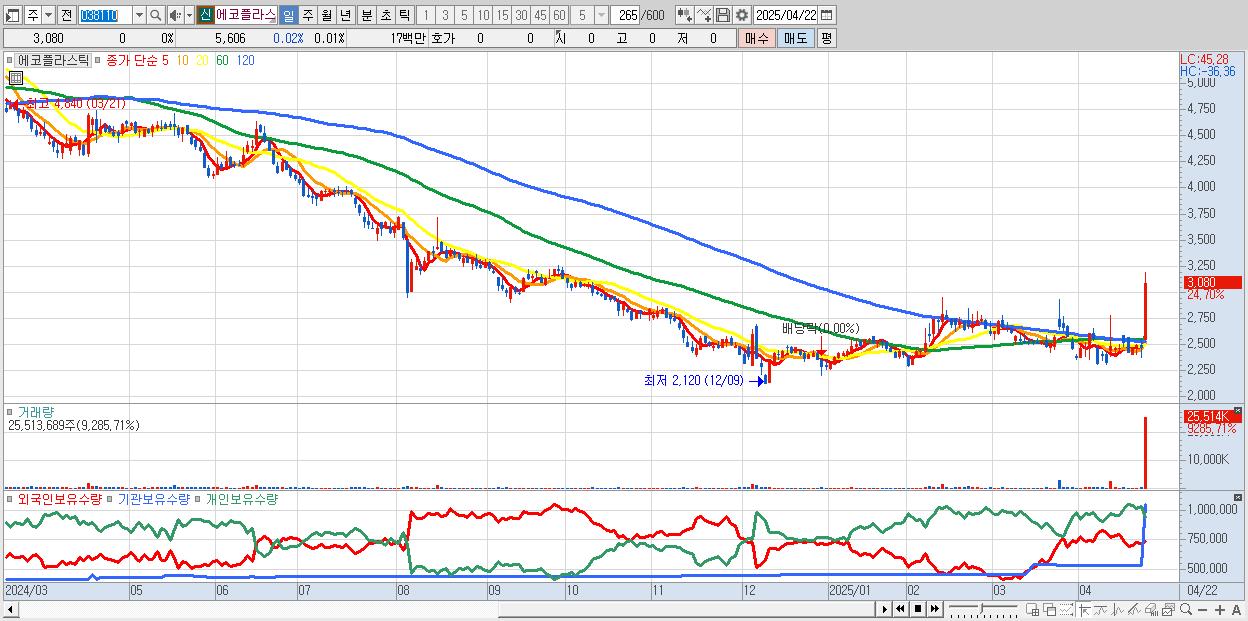Click the save chart floppy icon
The height and width of the screenshot is (621, 1248).
click(x=723, y=15)
